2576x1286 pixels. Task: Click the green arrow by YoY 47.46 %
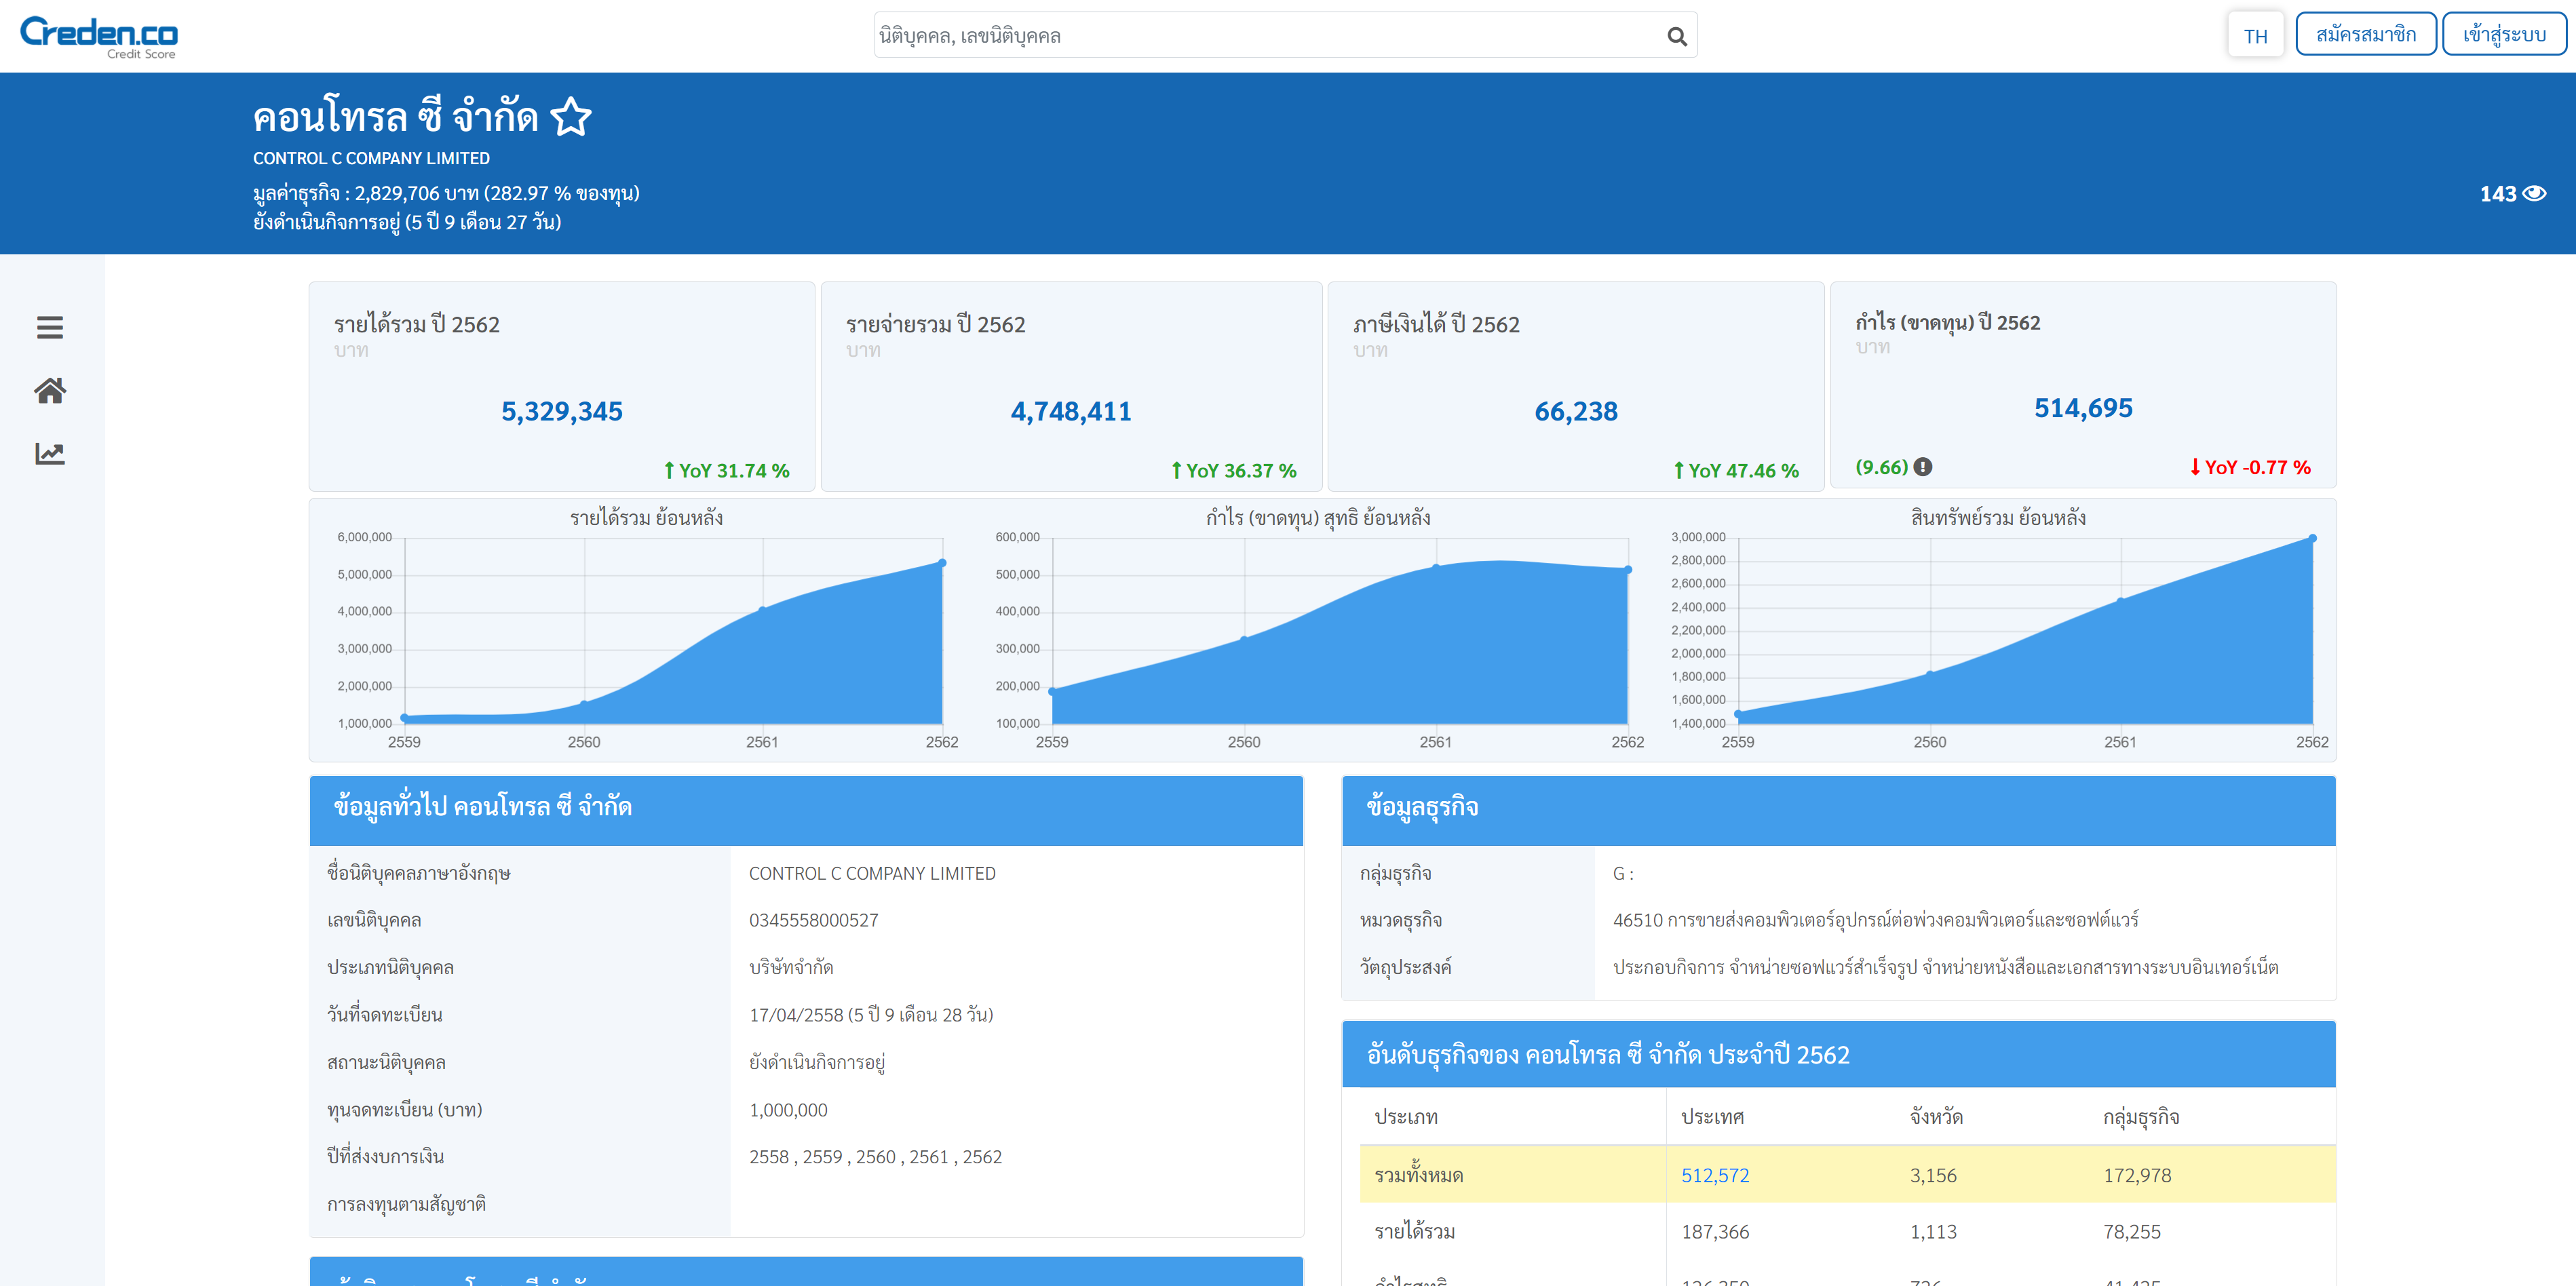(1678, 470)
